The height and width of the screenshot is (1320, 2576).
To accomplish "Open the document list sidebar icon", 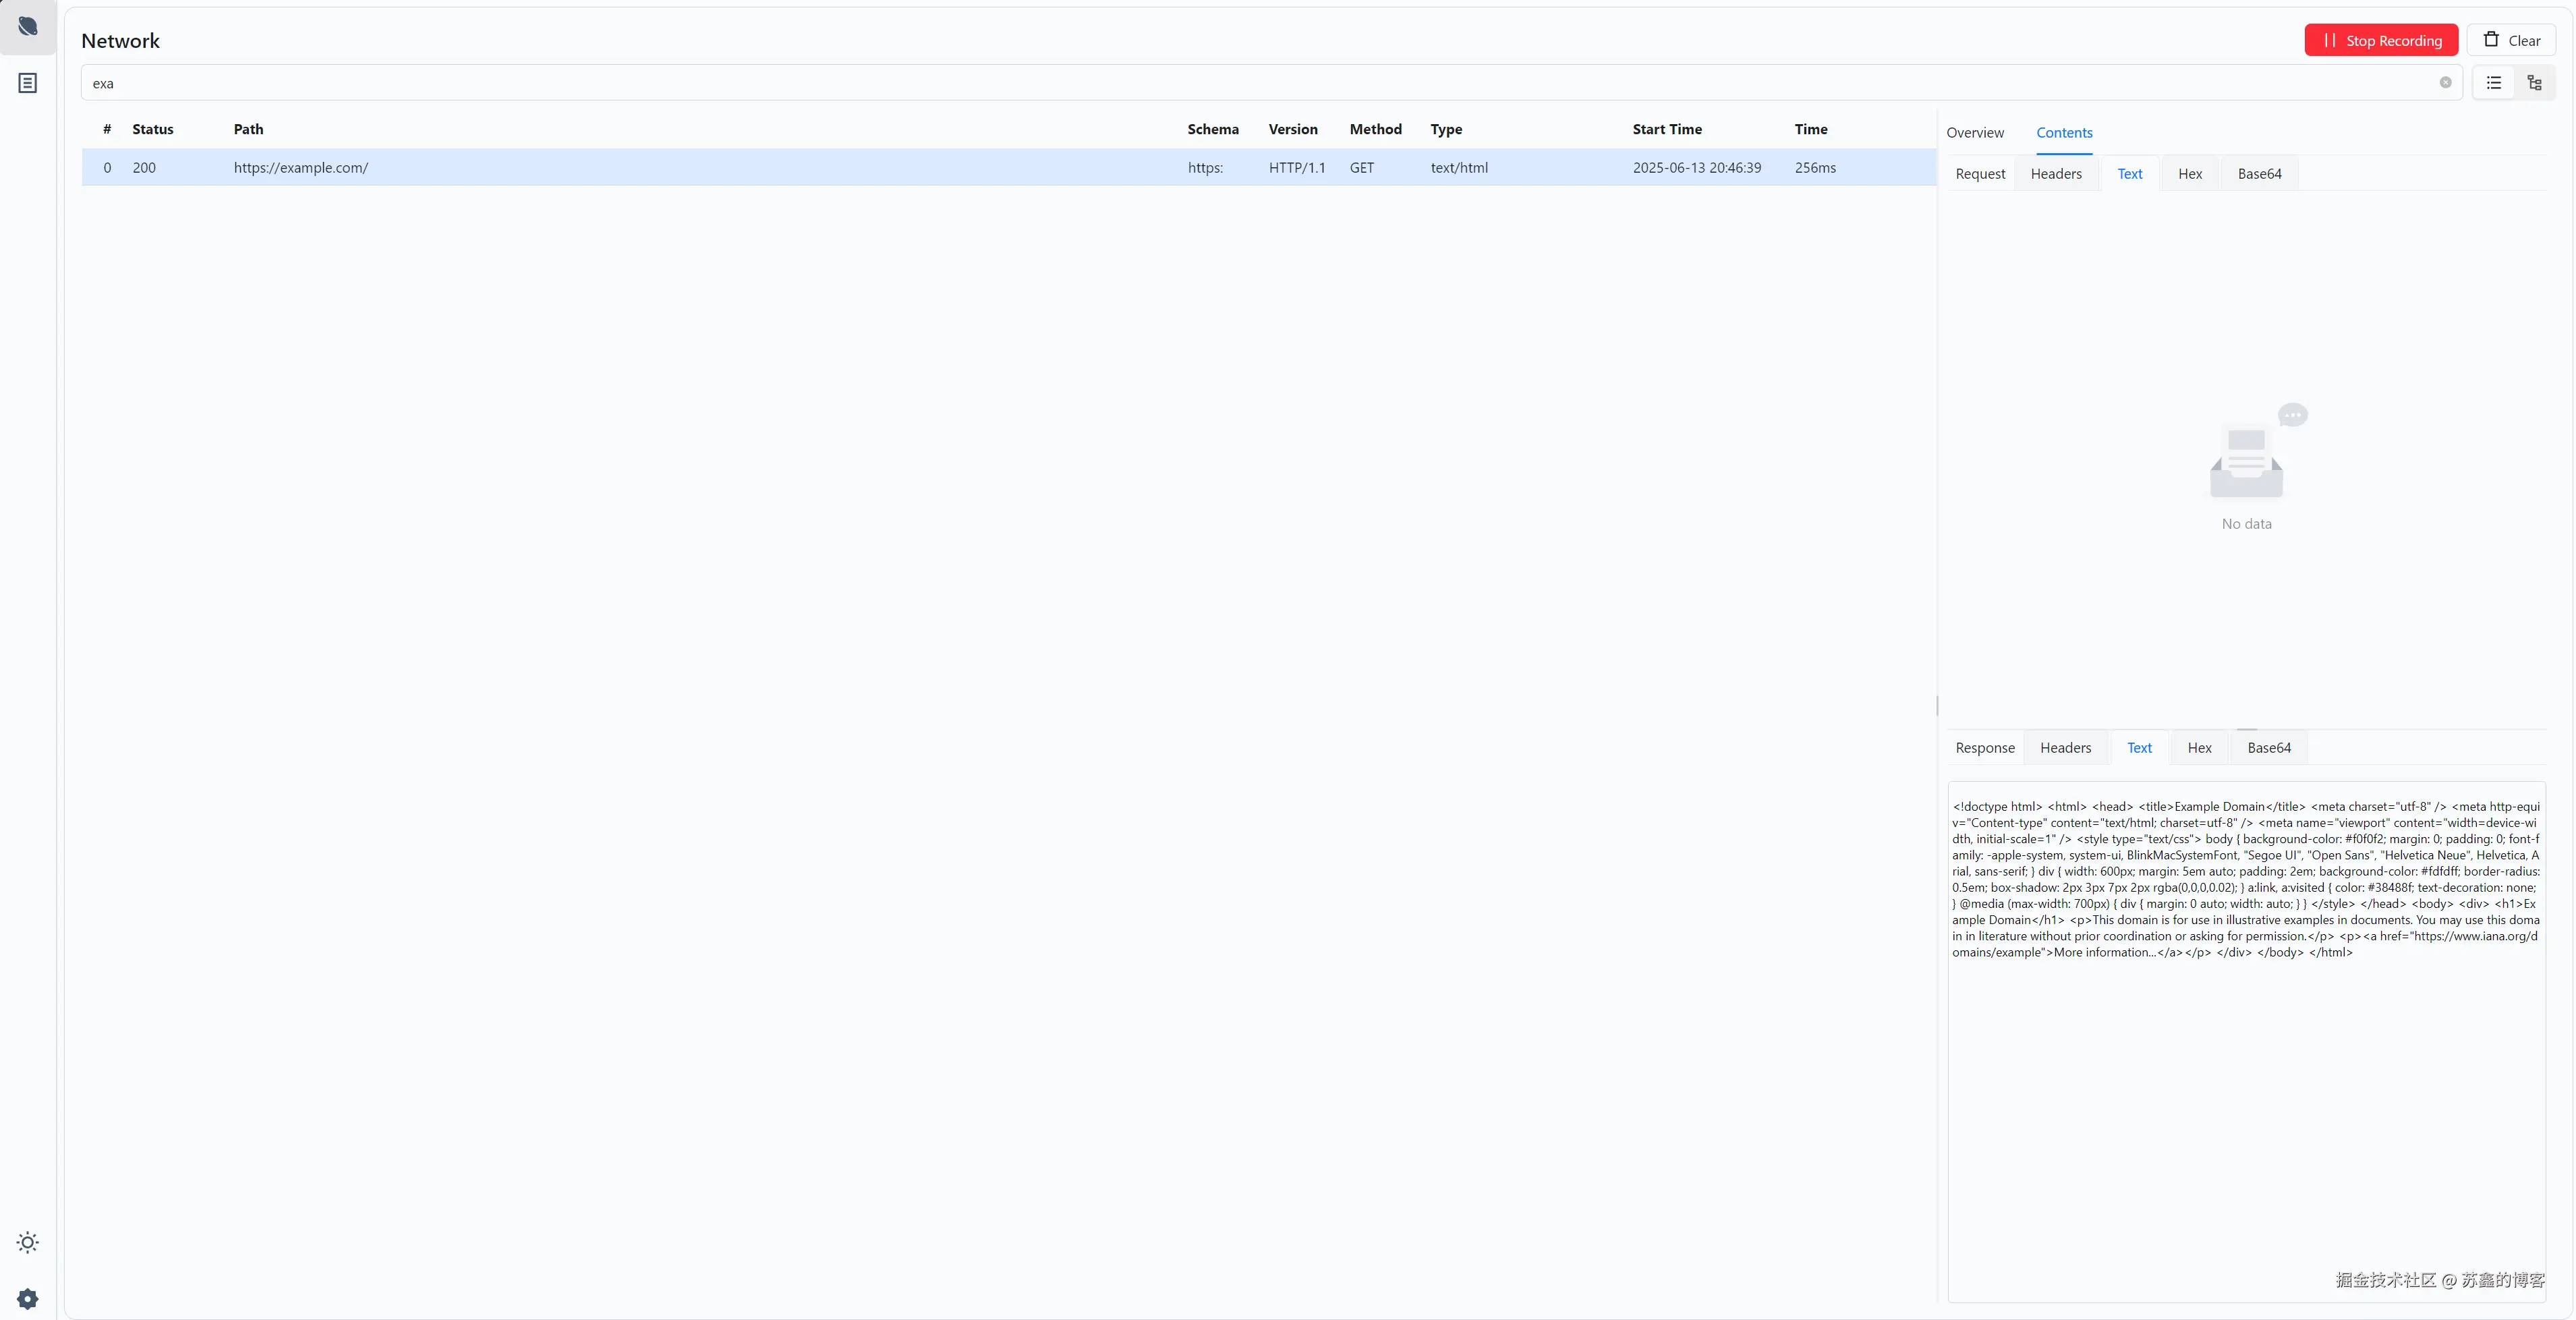I will tap(28, 83).
